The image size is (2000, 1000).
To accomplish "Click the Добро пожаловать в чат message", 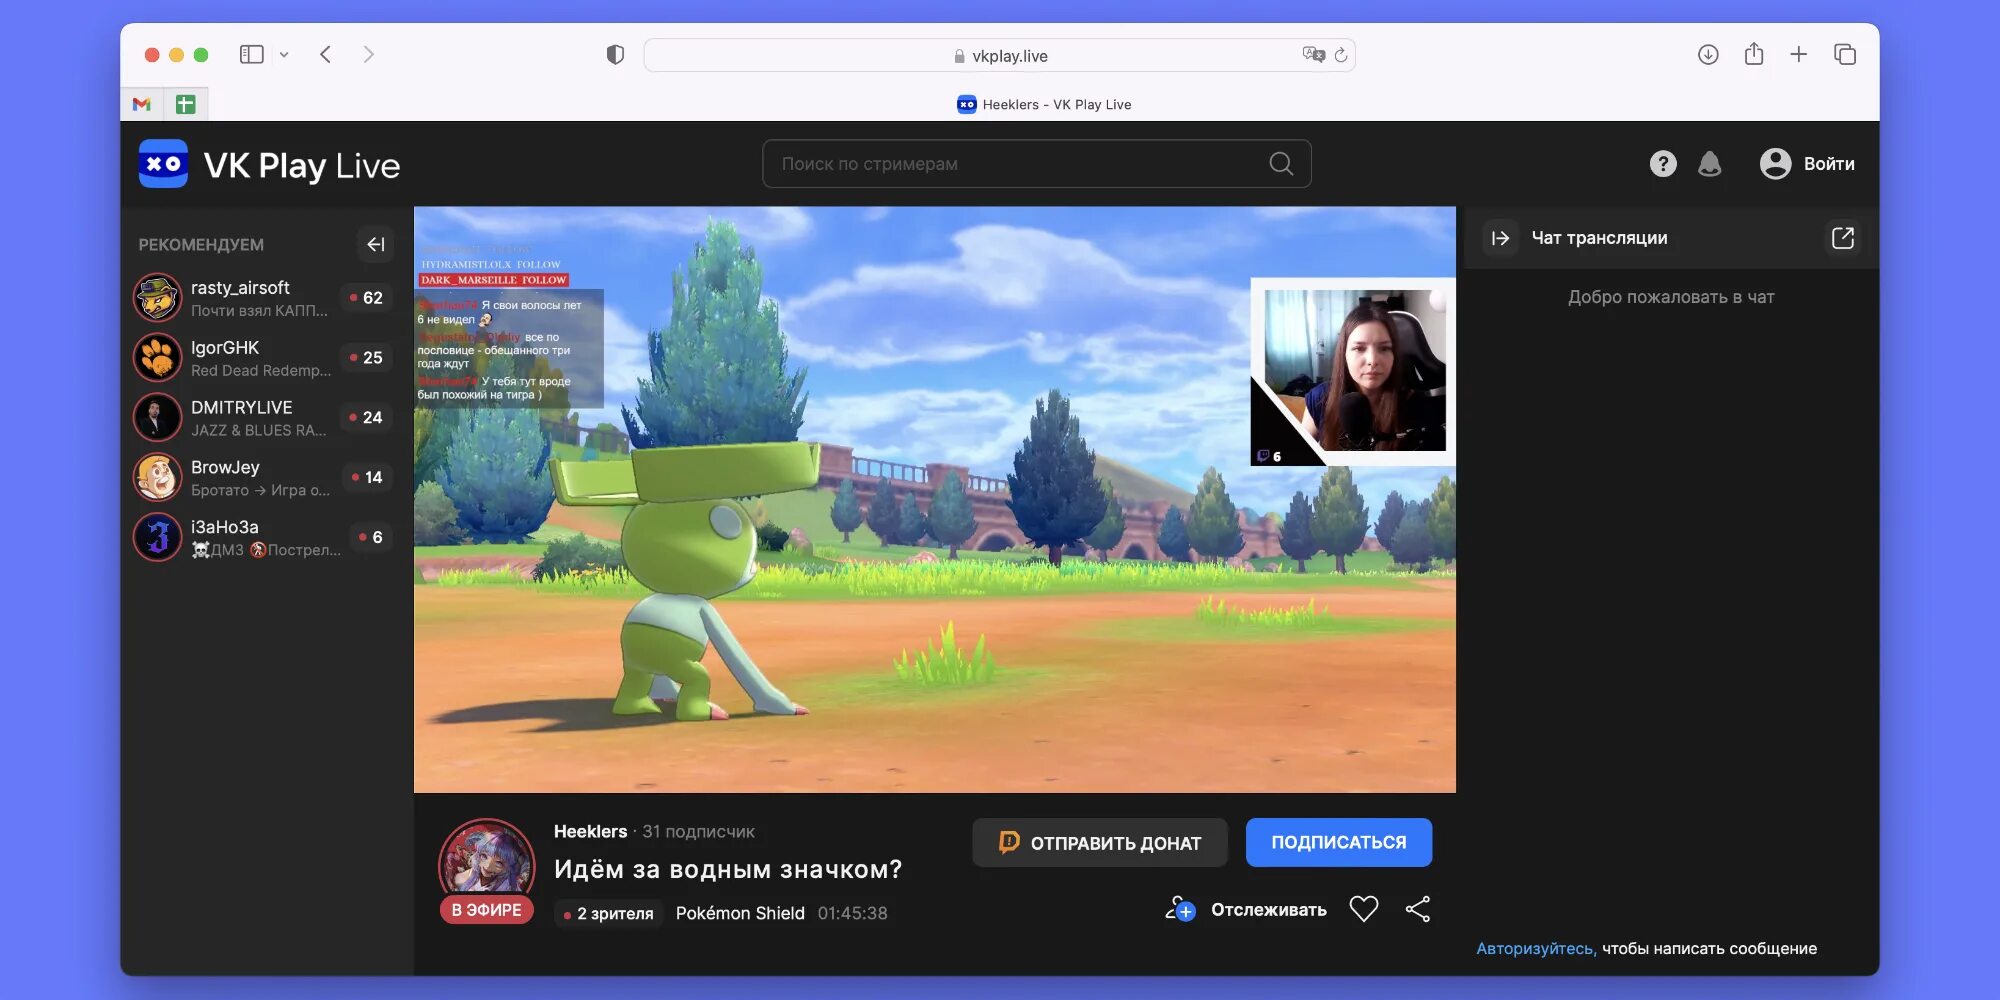I will pyautogui.click(x=1671, y=297).
